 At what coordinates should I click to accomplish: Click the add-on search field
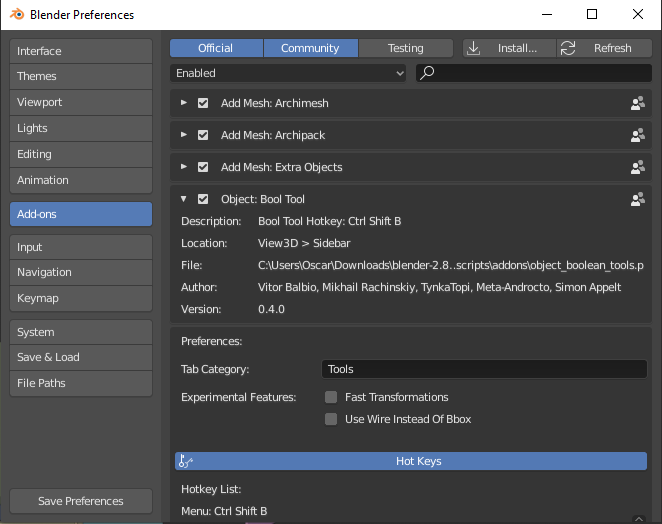point(534,73)
